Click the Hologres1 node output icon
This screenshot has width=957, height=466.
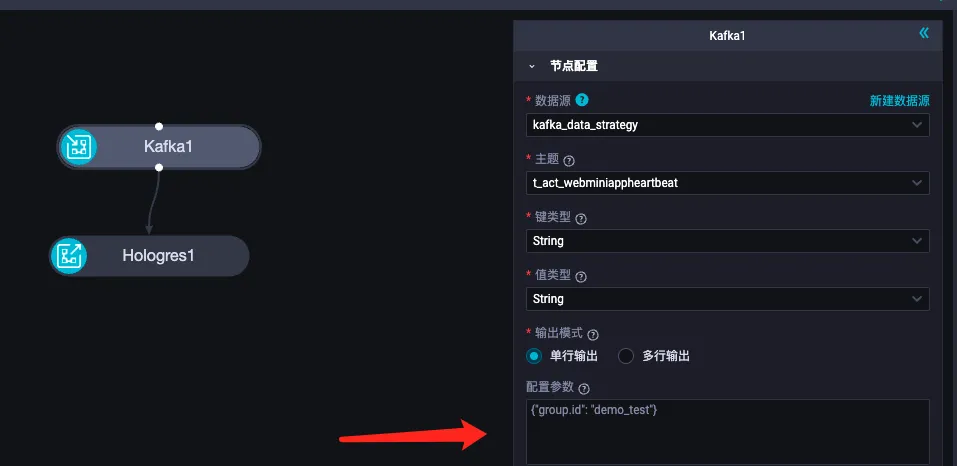[x=68, y=256]
